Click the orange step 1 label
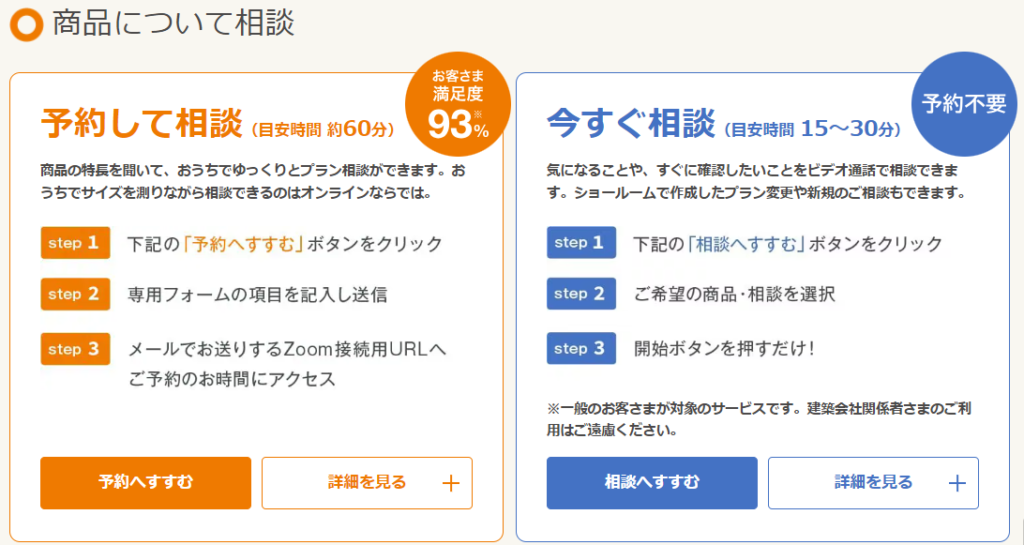This screenshot has width=1024, height=545. pos(76,243)
